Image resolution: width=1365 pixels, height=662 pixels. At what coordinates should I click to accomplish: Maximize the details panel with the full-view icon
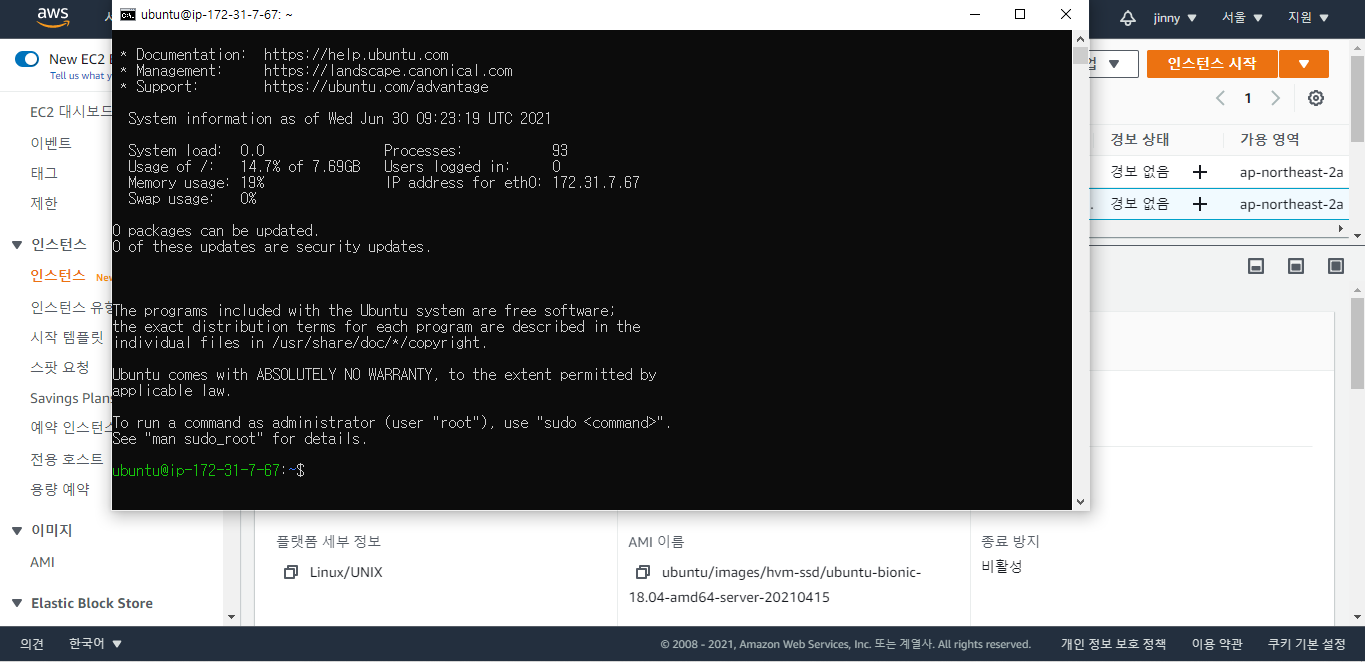click(1335, 266)
